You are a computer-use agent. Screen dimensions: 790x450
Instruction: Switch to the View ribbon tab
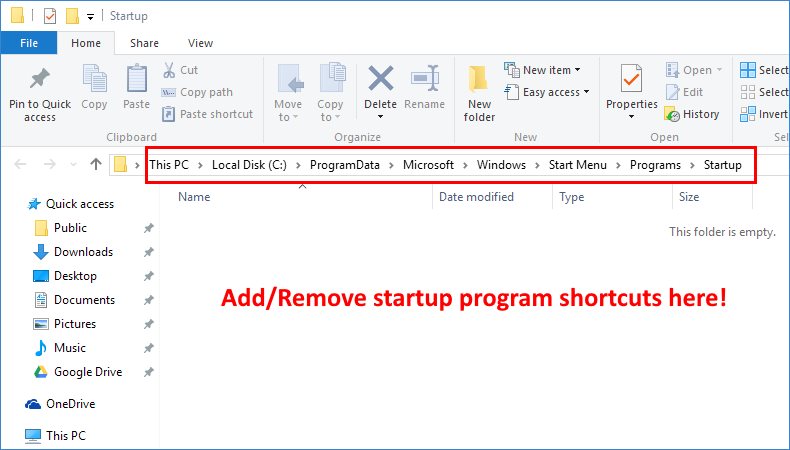click(200, 43)
